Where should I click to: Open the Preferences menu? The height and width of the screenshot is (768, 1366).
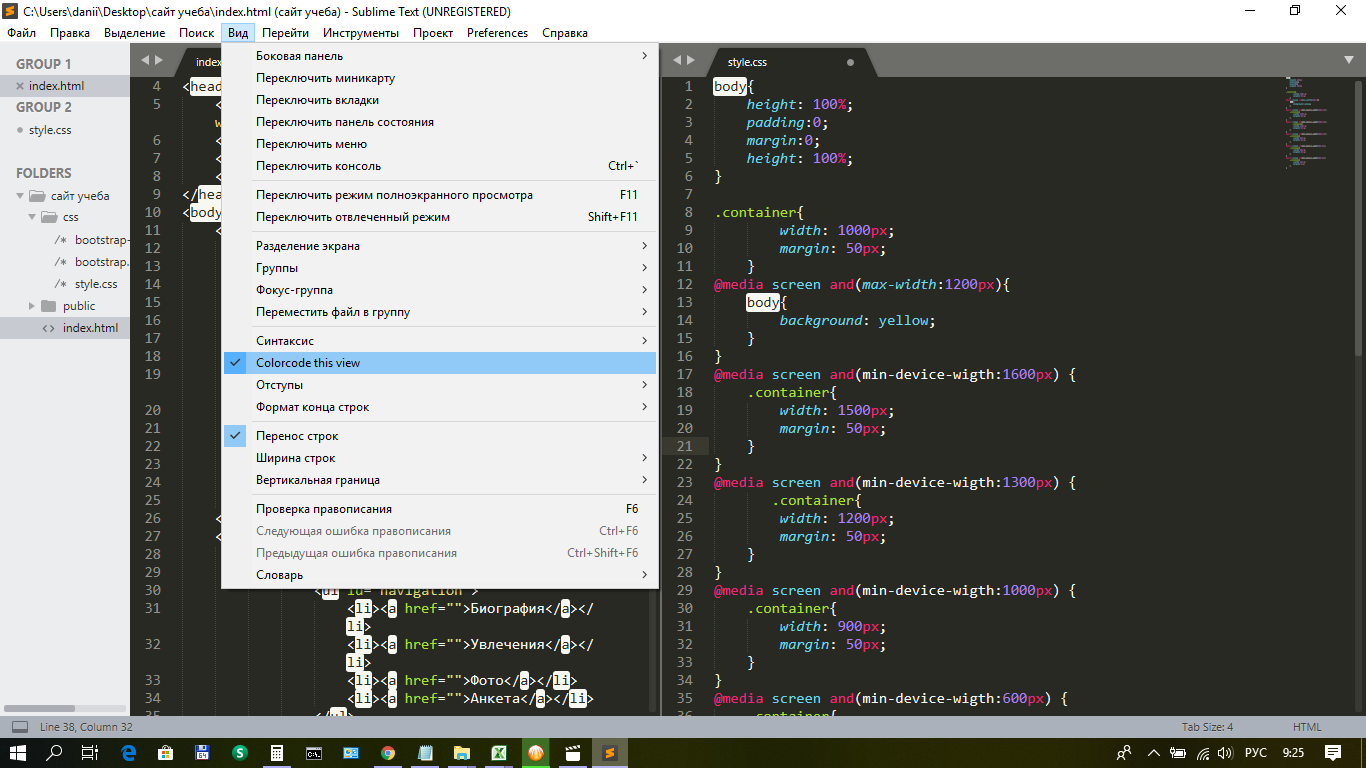497,32
